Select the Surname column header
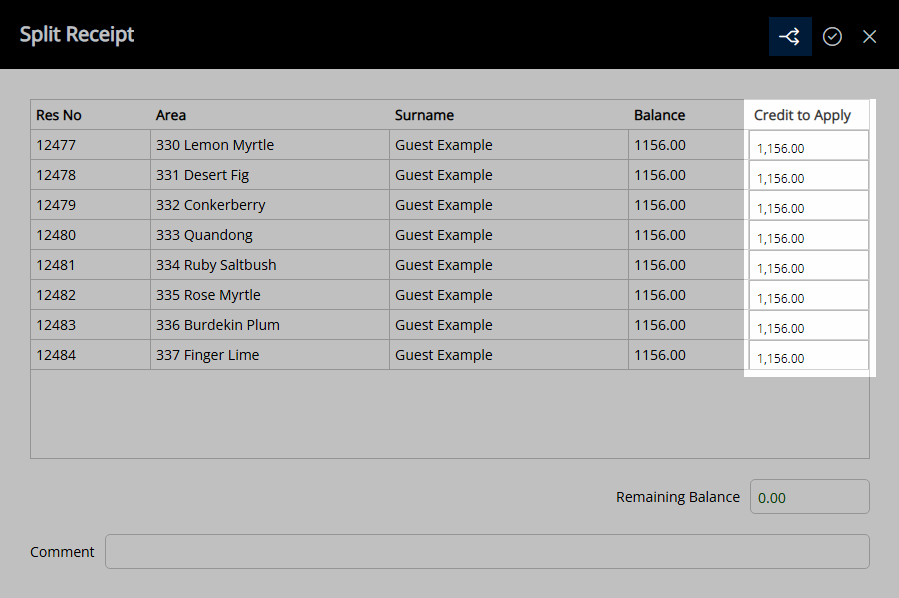 [509, 115]
